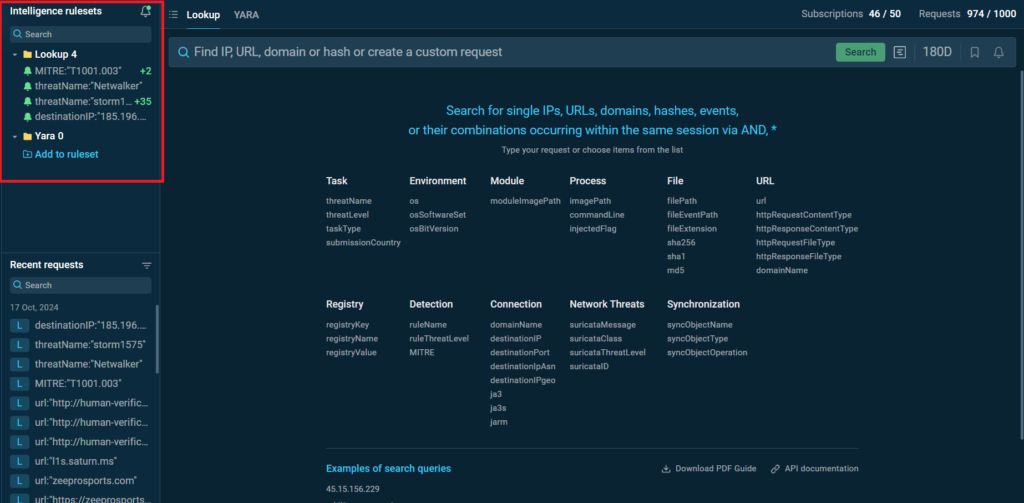1024x503 pixels.
Task: Click the Recent requests list scrollbar
Action: point(156,340)
